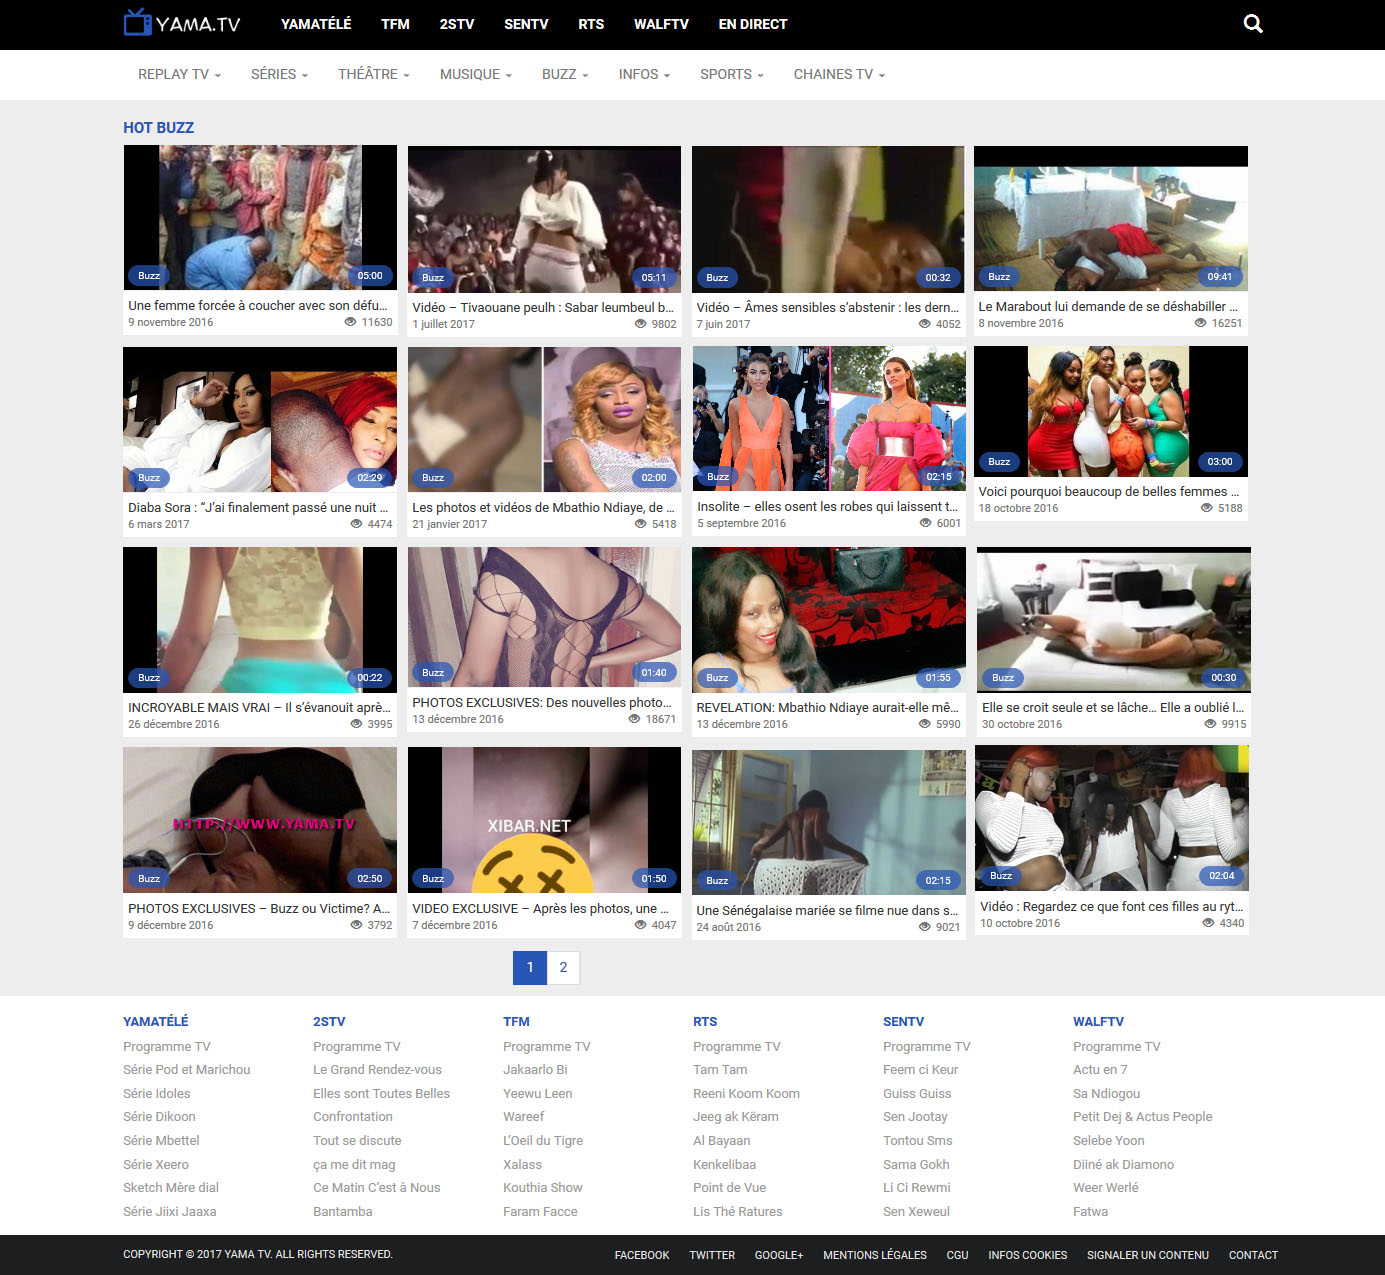Click the views eye icon beside 3995
The image size is (1385, 1275).
pos(356,724)
